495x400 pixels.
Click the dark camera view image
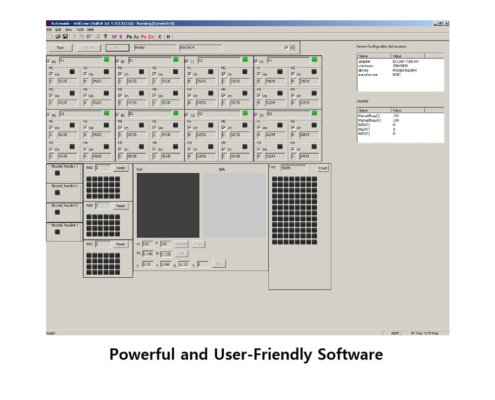pos(168,205)
